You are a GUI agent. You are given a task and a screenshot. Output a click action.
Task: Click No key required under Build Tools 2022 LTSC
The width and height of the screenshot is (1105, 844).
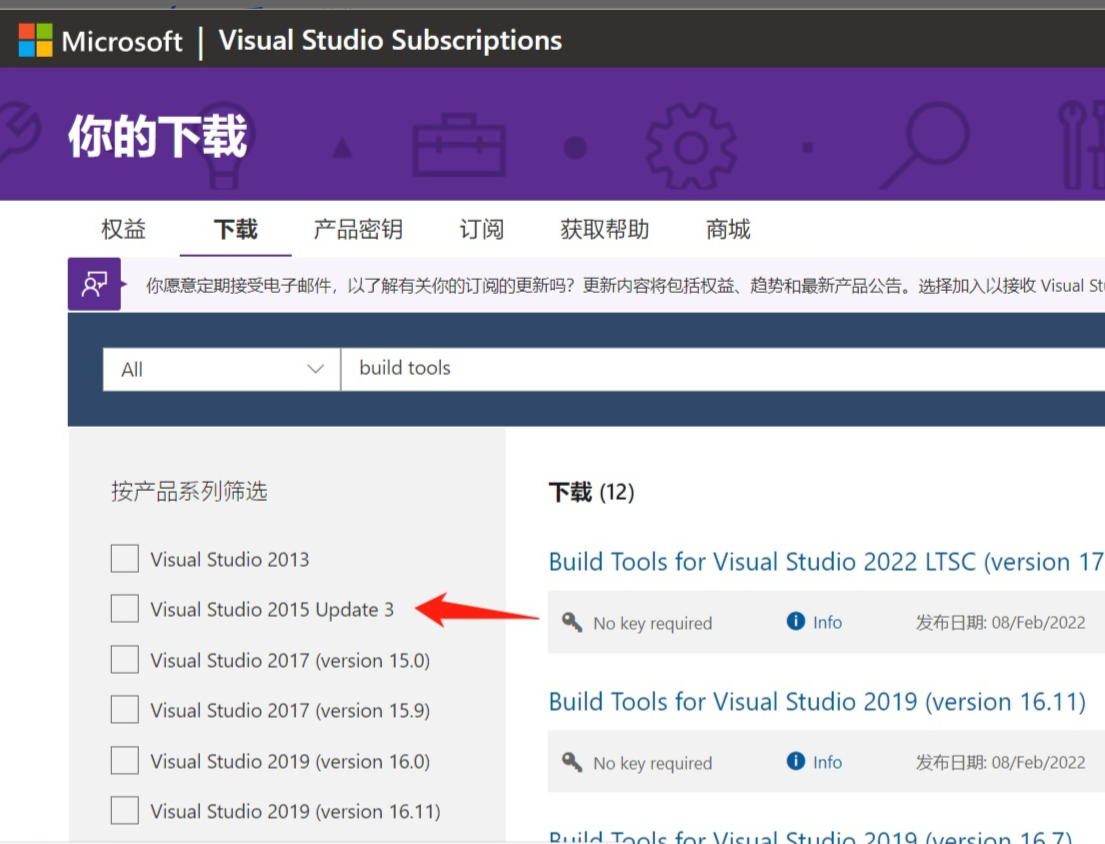[653, 623]
